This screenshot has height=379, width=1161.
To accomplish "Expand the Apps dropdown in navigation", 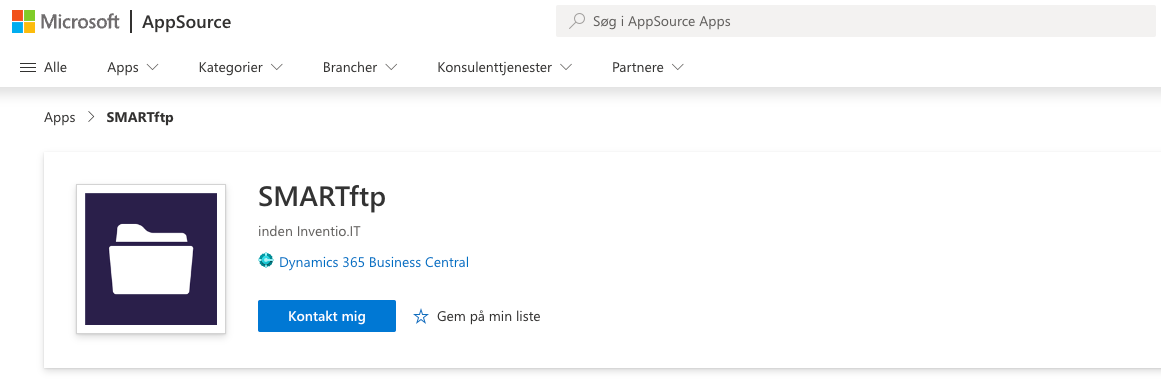I will (133, 67).
